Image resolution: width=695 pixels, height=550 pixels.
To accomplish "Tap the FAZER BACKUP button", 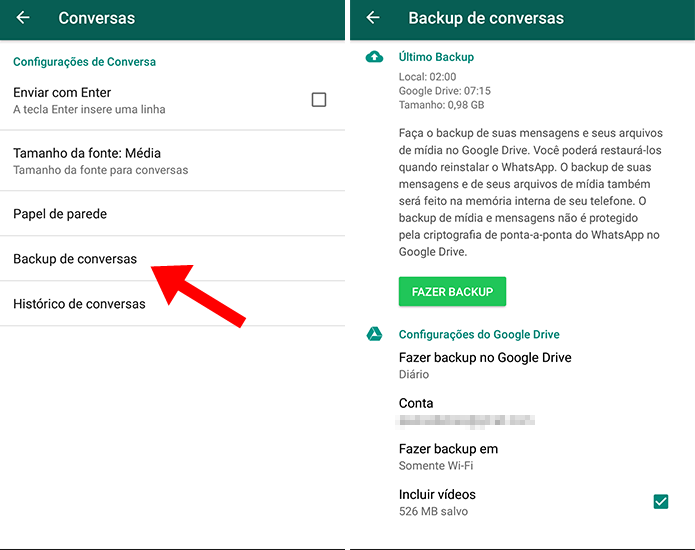I will point(452,292).
